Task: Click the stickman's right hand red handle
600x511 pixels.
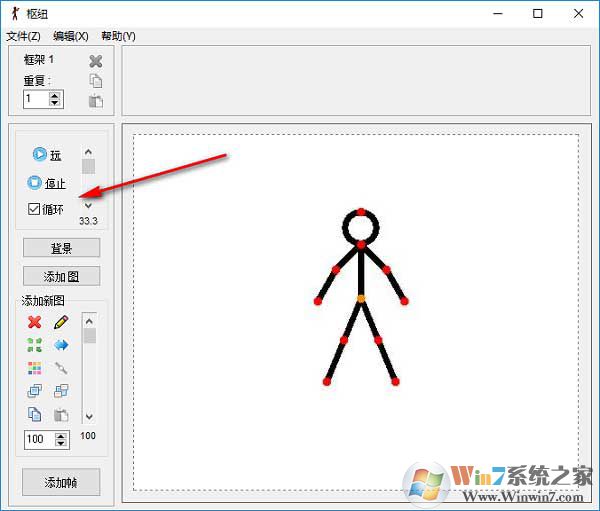Action: [x=404, y=301]
